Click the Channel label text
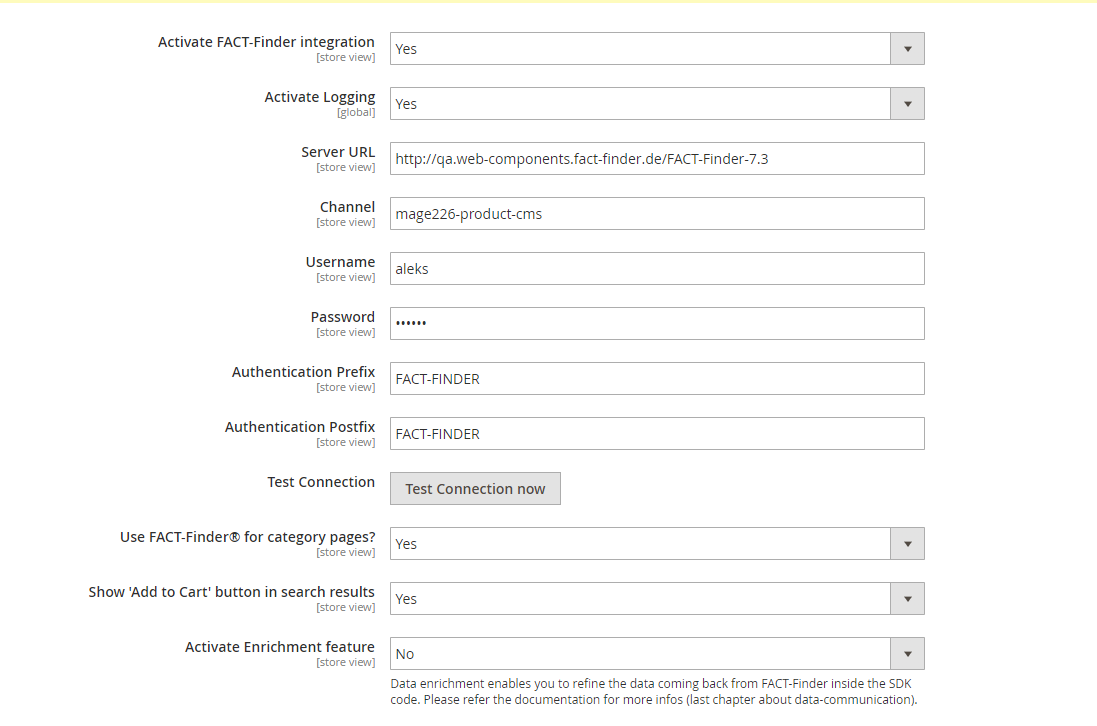This screenshot has height=726, width=1097. click(x=348, y=207)
